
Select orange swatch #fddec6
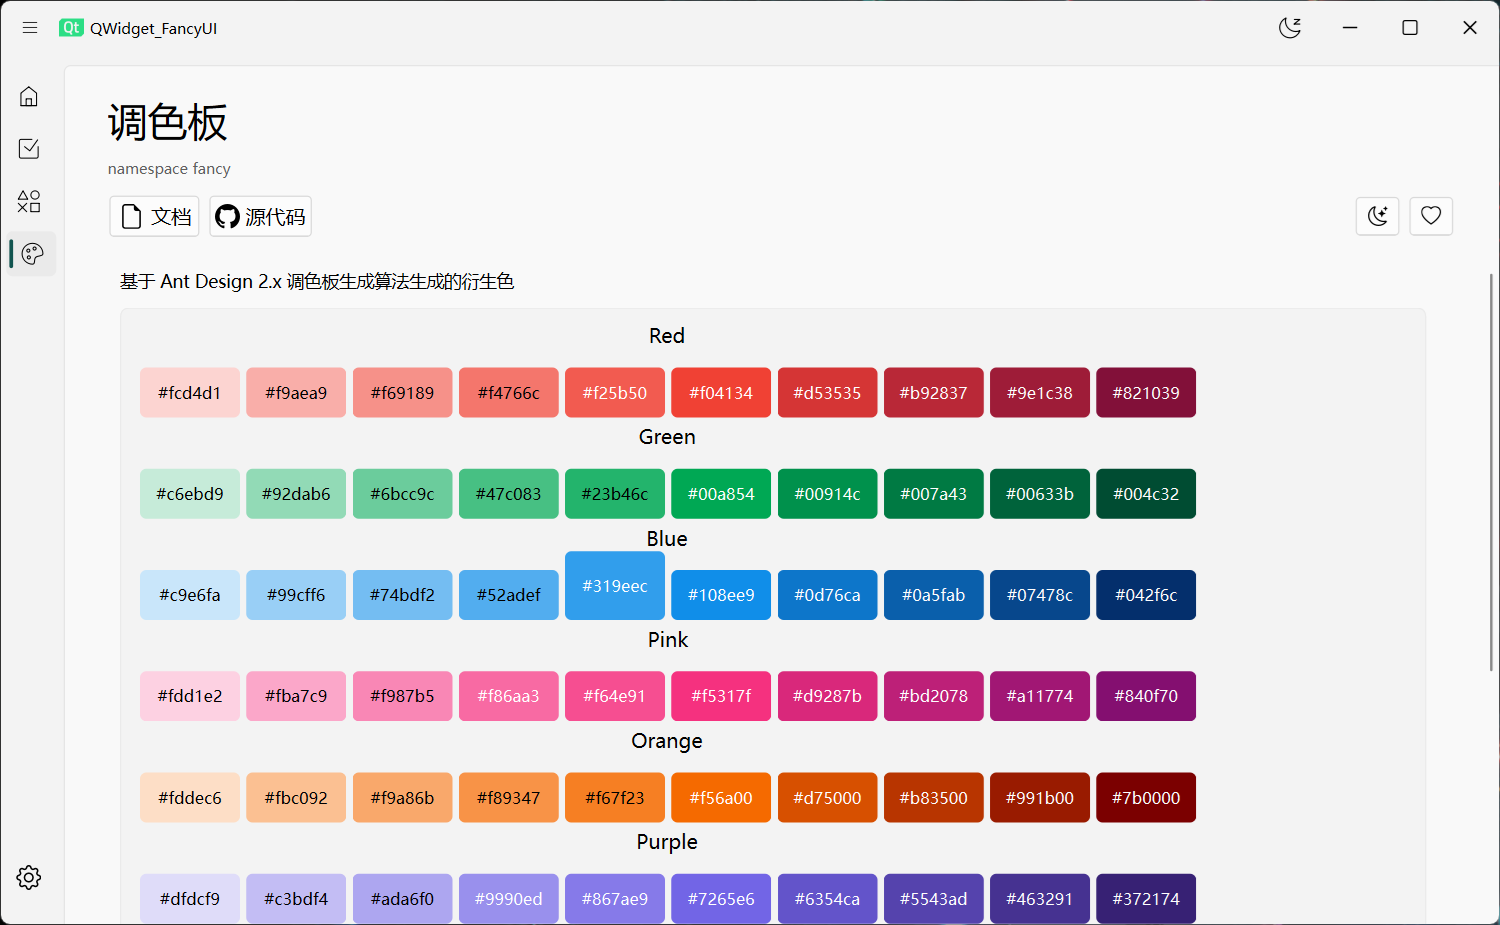tap(190, 798)
